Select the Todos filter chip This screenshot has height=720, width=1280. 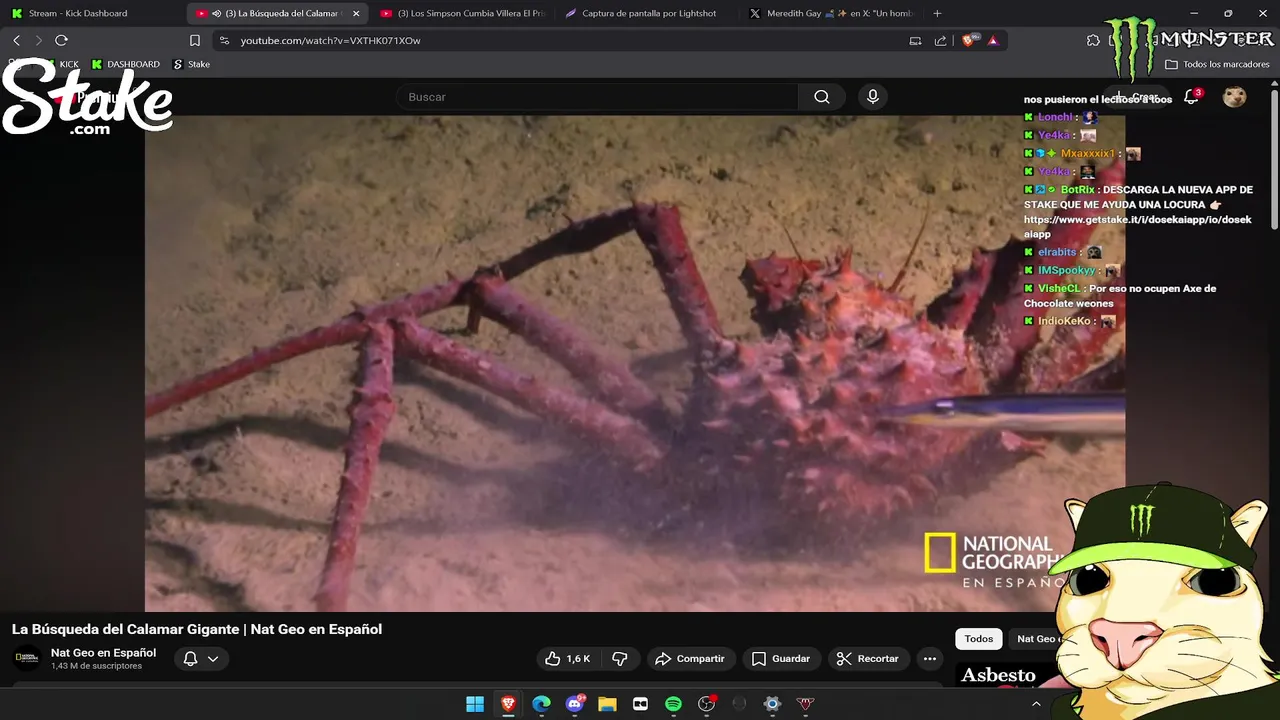pos(979,639)
